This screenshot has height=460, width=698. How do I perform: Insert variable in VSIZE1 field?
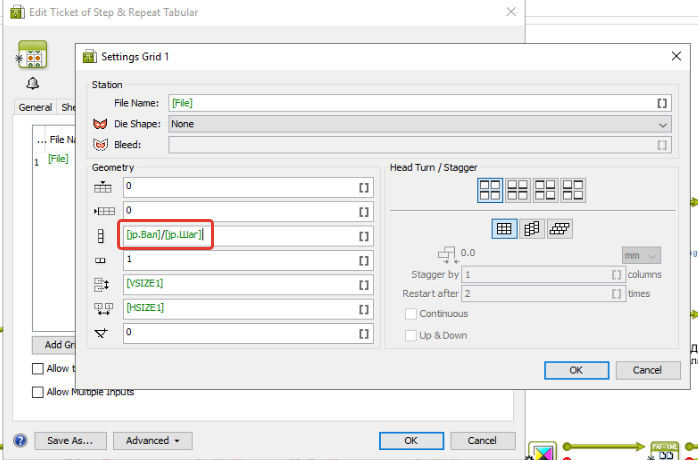point(364,285)
